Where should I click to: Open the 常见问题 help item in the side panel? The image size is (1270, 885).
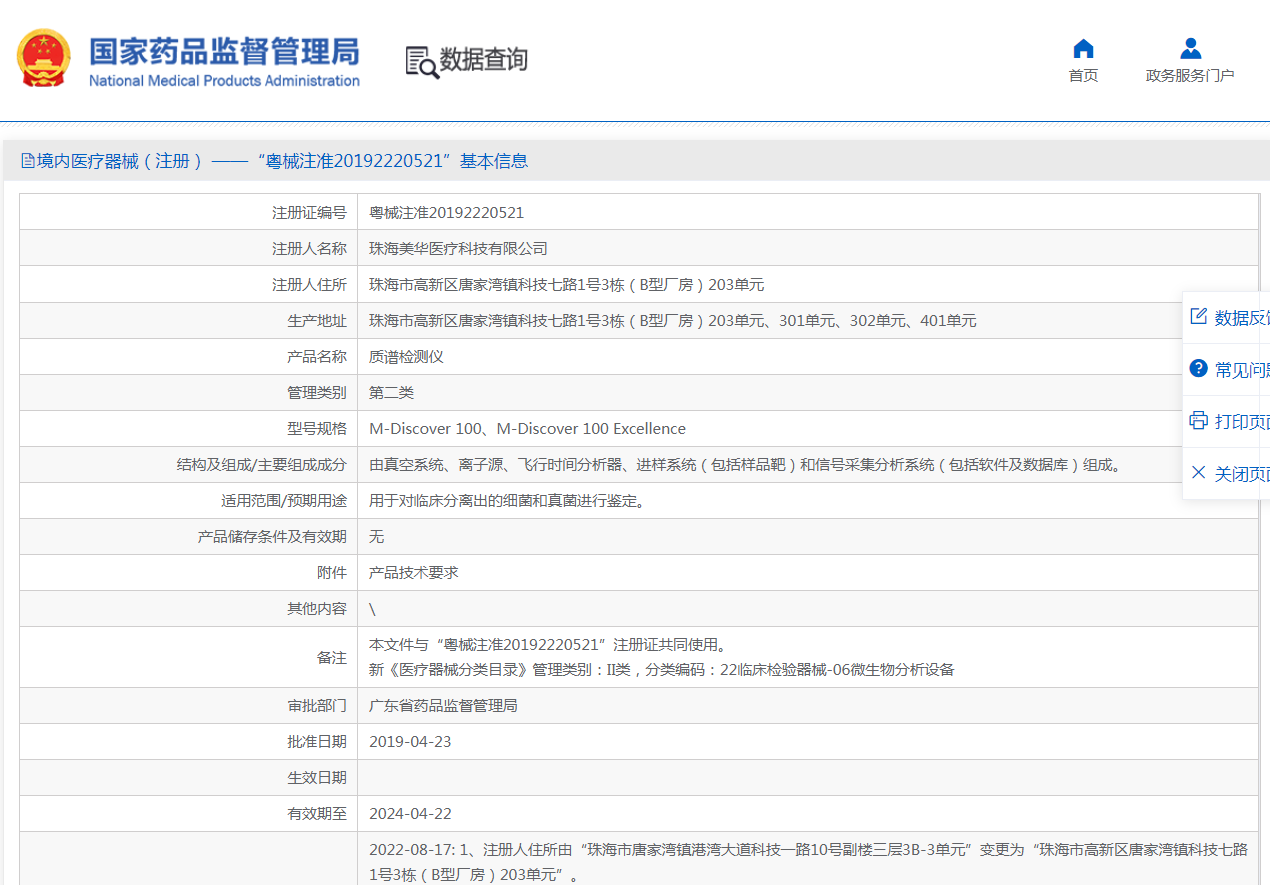pyautogui.click(x=1229, y=370)
